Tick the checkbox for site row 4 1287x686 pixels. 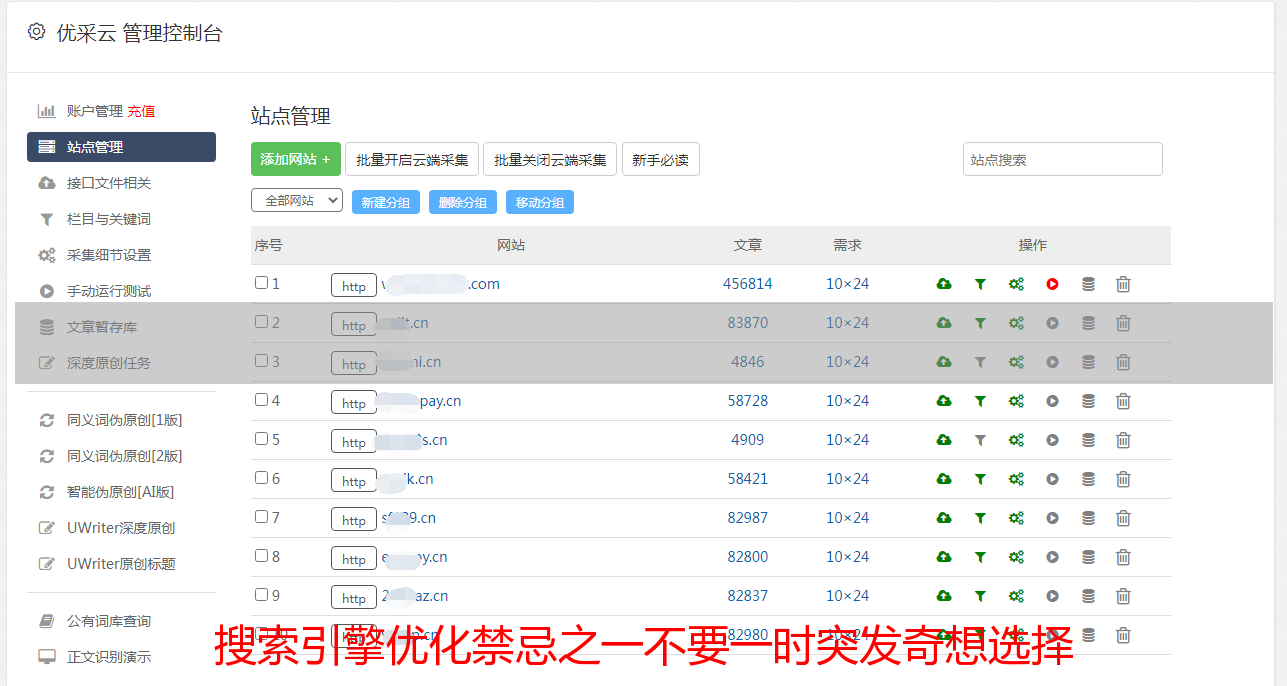pyautogui.click(x=261, y=400)
